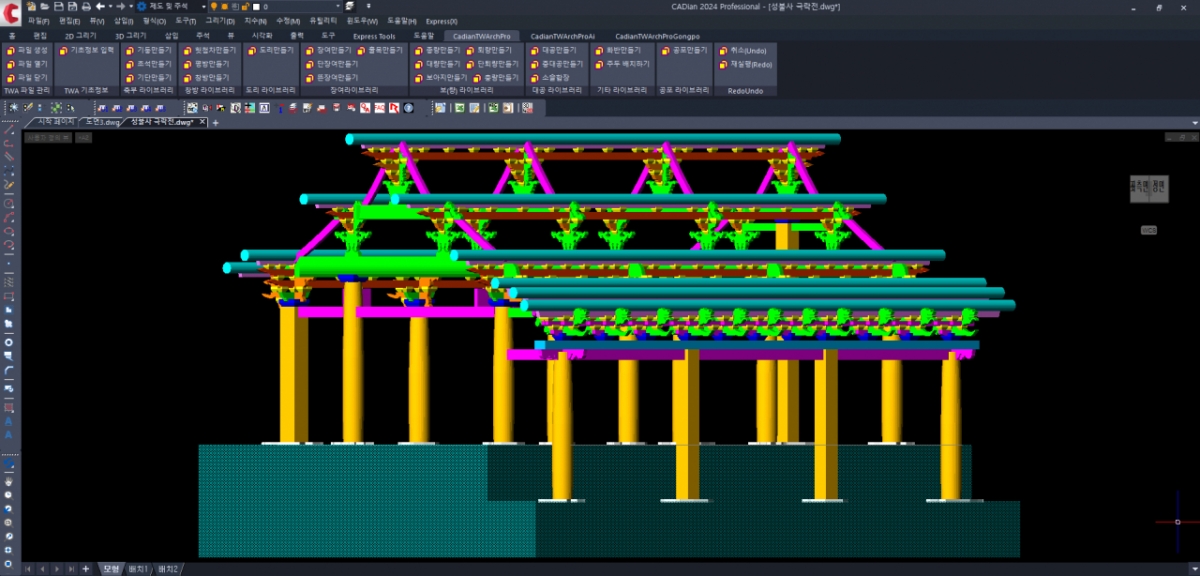The width and height of the screenshot is (1200, 576).
Task: Open the 유틸리티 menu
Action: pos(323,21)
